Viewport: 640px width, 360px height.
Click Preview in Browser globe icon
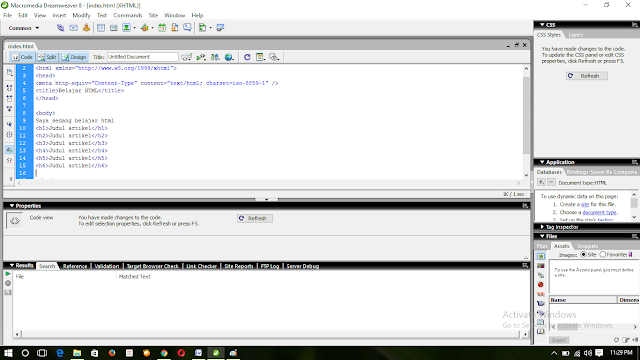click(x=229, y=57)
